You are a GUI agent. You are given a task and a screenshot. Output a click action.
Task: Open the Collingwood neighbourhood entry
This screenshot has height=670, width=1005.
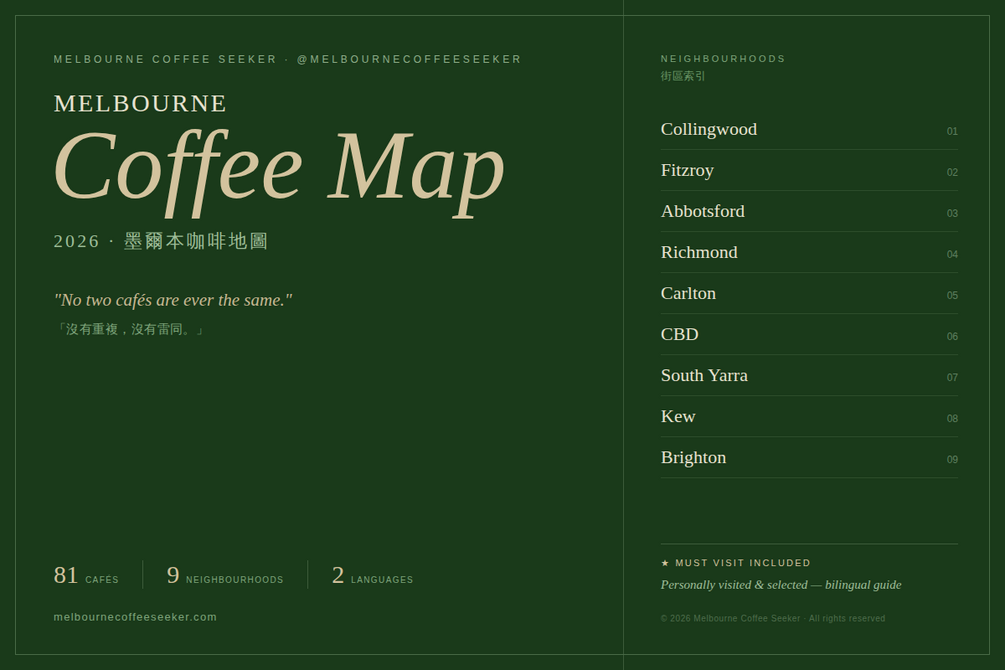click(x=809, y=130)
